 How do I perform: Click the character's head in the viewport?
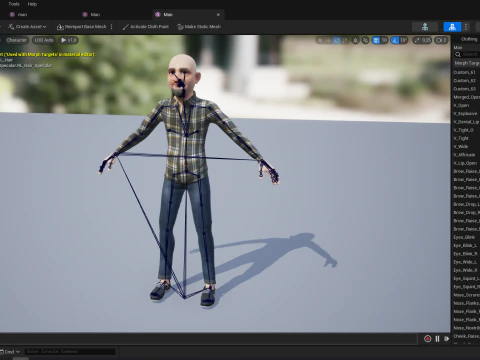(183, 75)
